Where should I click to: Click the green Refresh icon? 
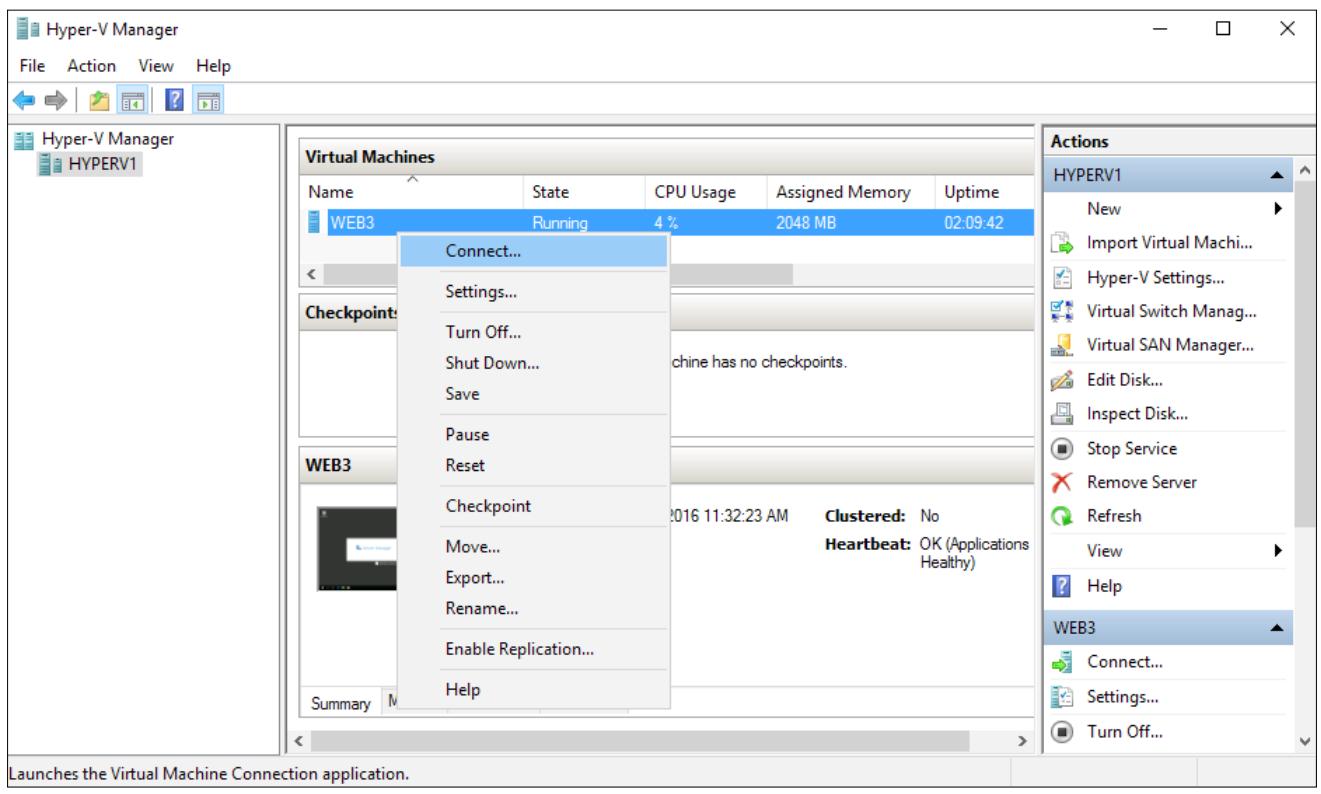(x=1062, y=516)
